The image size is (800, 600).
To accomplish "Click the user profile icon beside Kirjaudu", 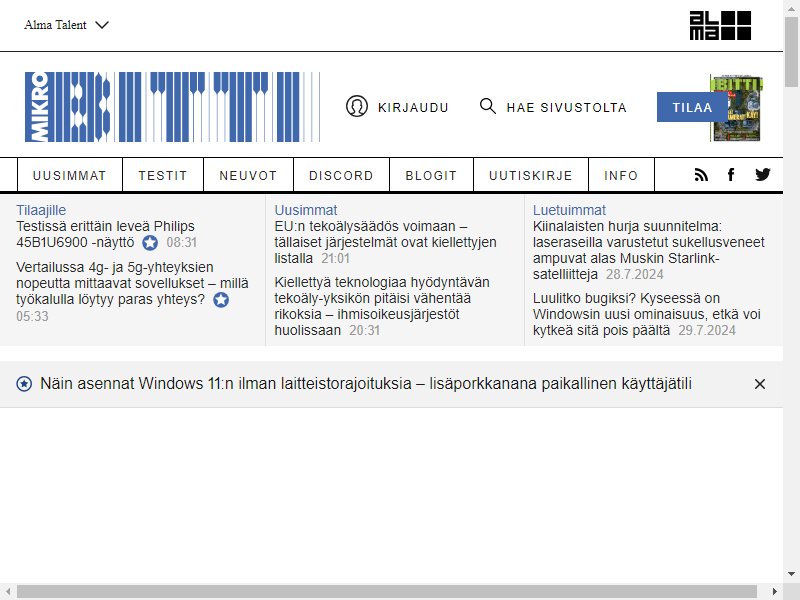I will point(357,107).
